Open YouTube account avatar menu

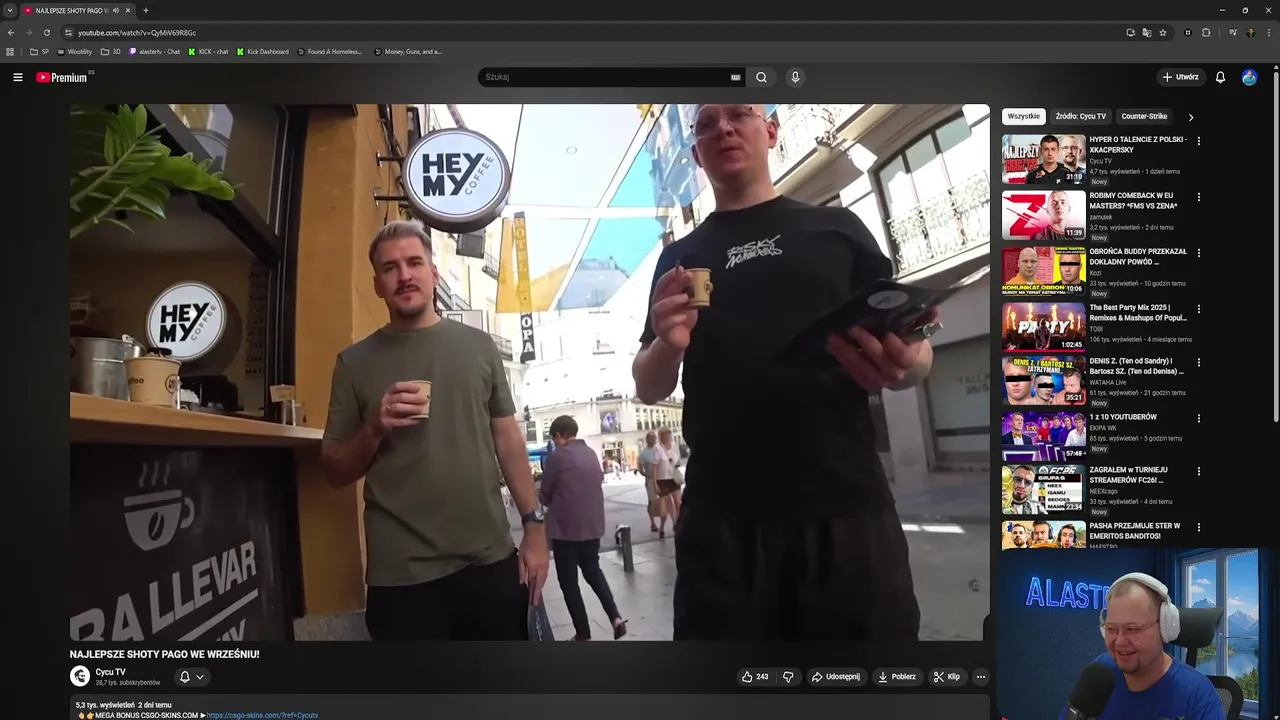(1249, 77)
